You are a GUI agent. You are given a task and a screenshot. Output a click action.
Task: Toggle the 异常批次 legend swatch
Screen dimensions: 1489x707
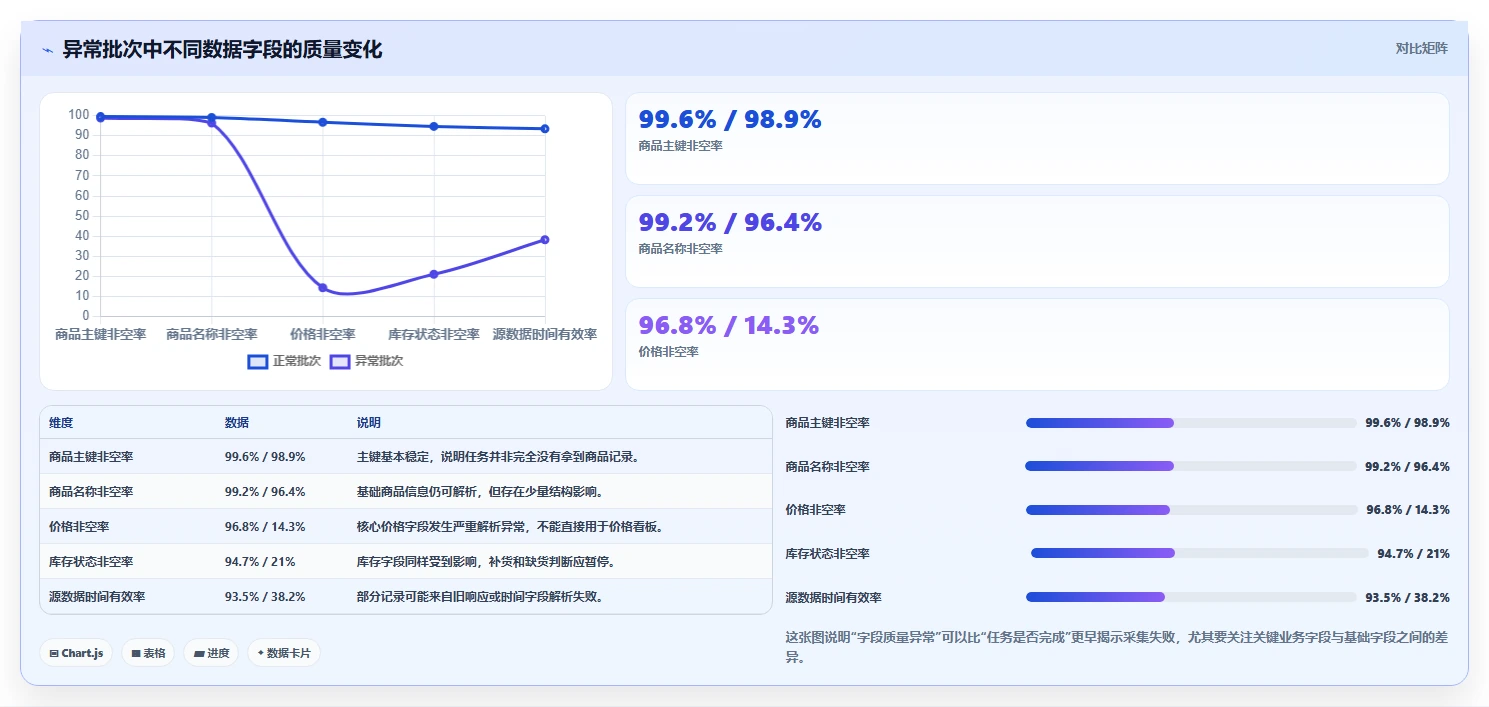pos(340,361)
